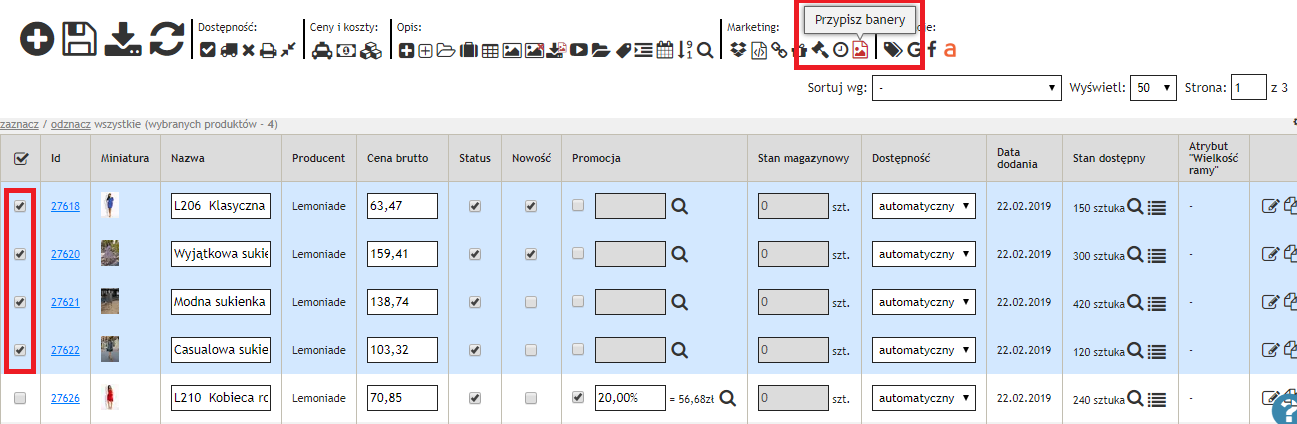This screenshot has width=1297, height=424.
Task: Open the Wyświetl items-per-page dropdown
Action: (1153, 88)
